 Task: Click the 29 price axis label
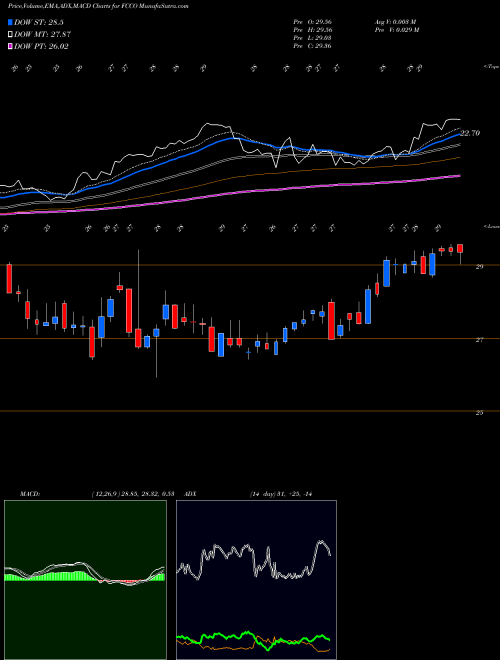pos(479,266)
